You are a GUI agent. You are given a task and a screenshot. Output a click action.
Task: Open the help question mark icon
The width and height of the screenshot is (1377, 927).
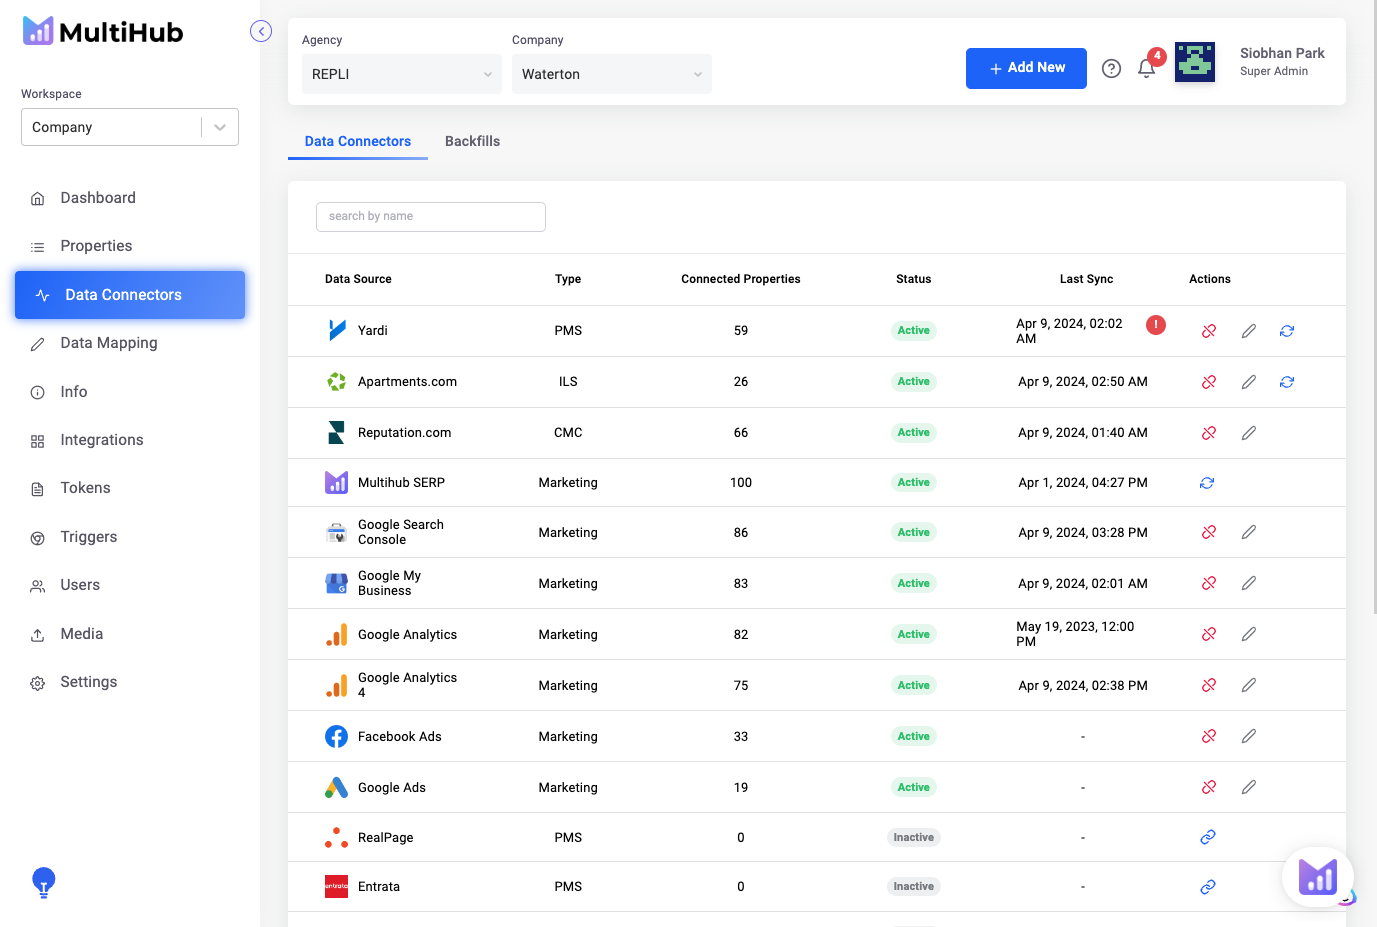1111,68
